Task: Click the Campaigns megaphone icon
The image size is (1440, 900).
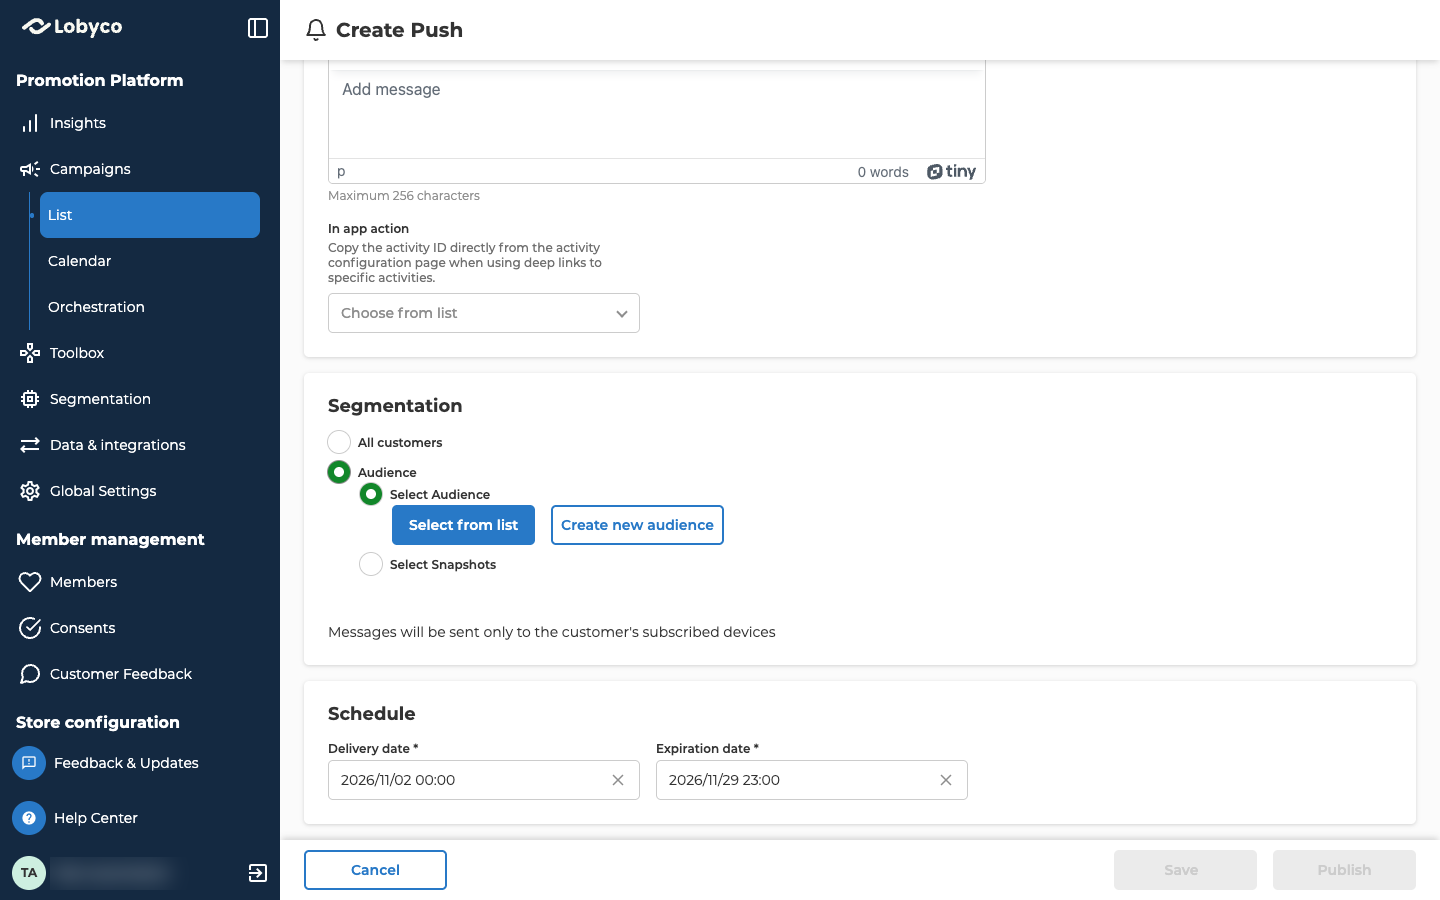Action: point(30,169)
